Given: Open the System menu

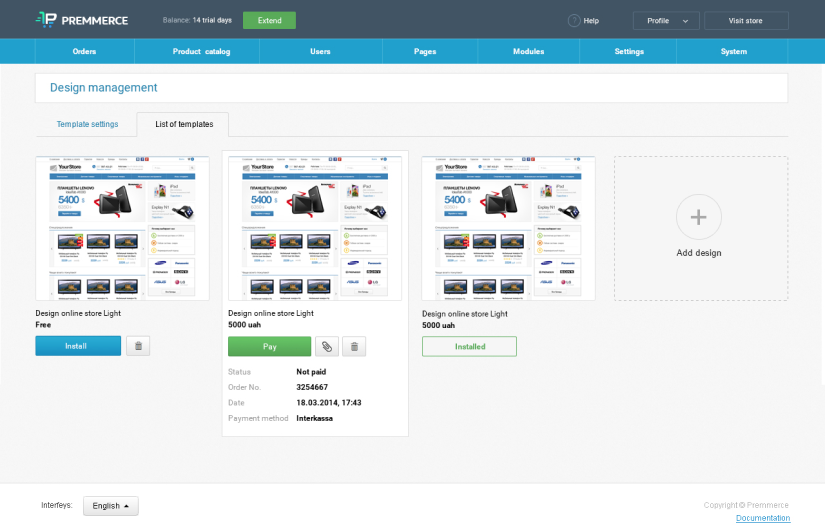Looking at the screenshot, I should point(733,51).
